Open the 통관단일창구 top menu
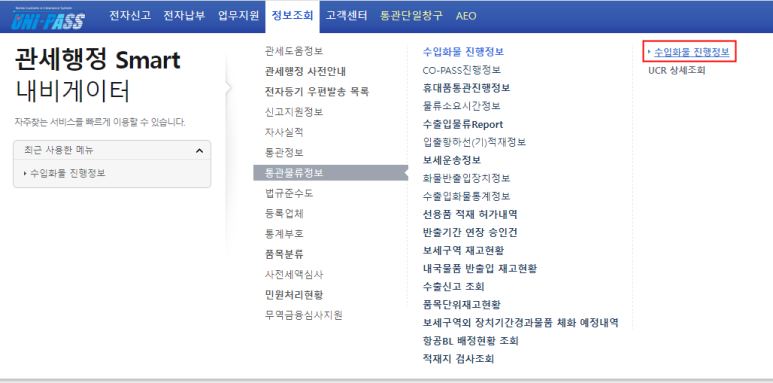This screenshot has width=773, height=383. coord(411,16)
